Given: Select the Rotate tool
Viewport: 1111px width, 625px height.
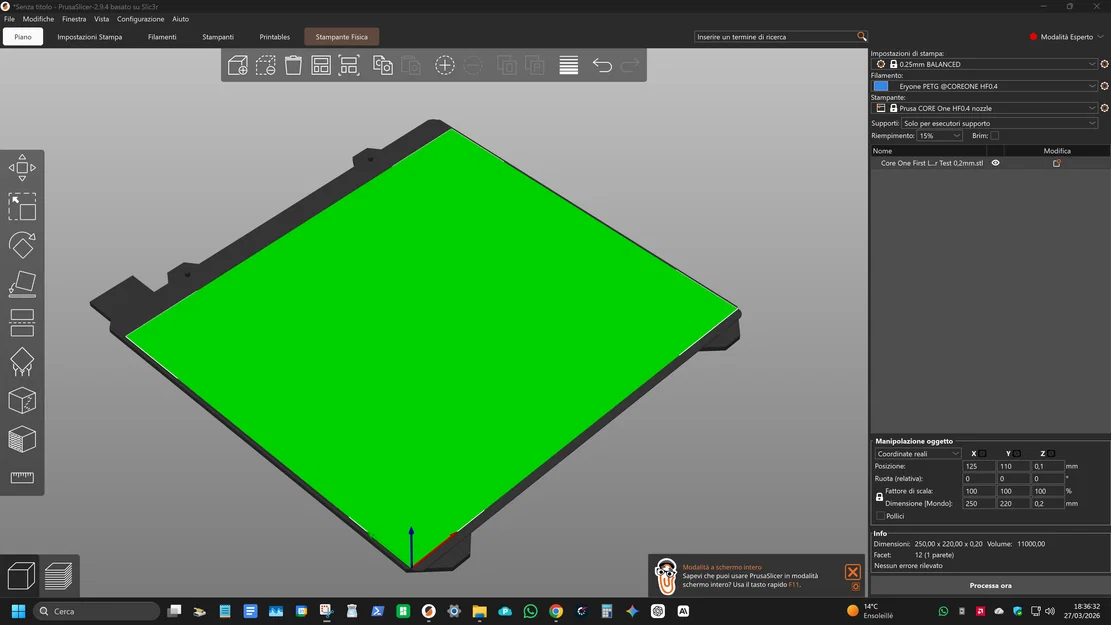Looking at the screenshot, I should (22, 245).
